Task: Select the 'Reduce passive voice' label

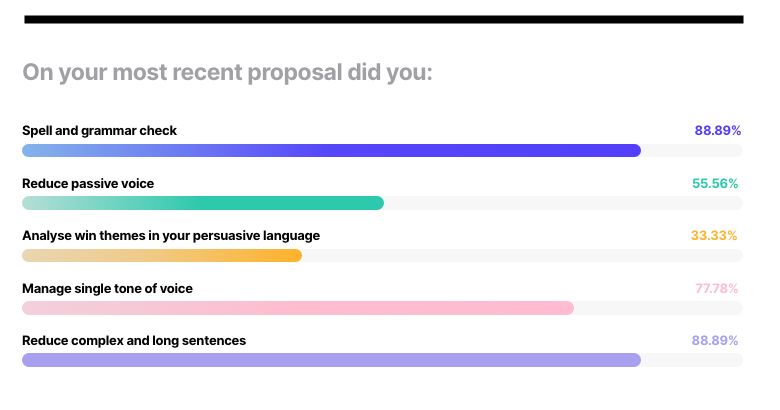Action: click(x=88, y=184)
